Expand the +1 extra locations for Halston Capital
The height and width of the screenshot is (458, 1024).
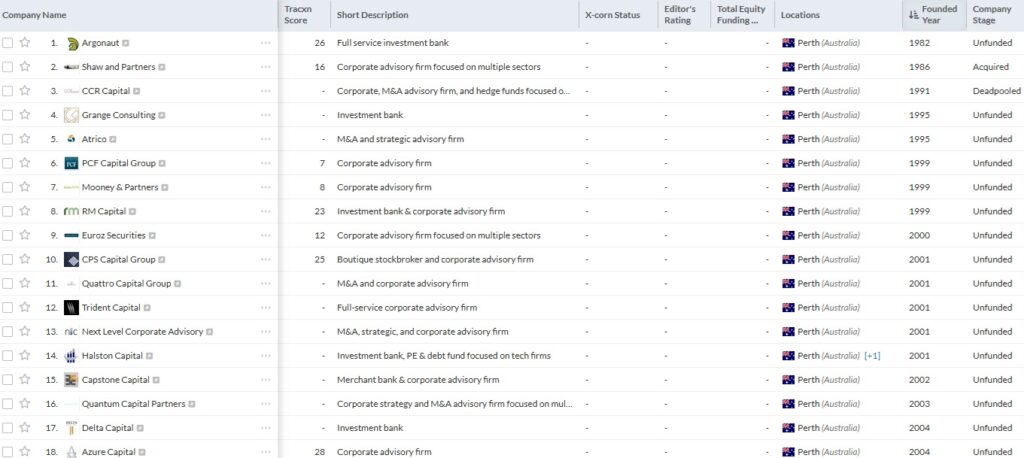(x=872, y=356)
